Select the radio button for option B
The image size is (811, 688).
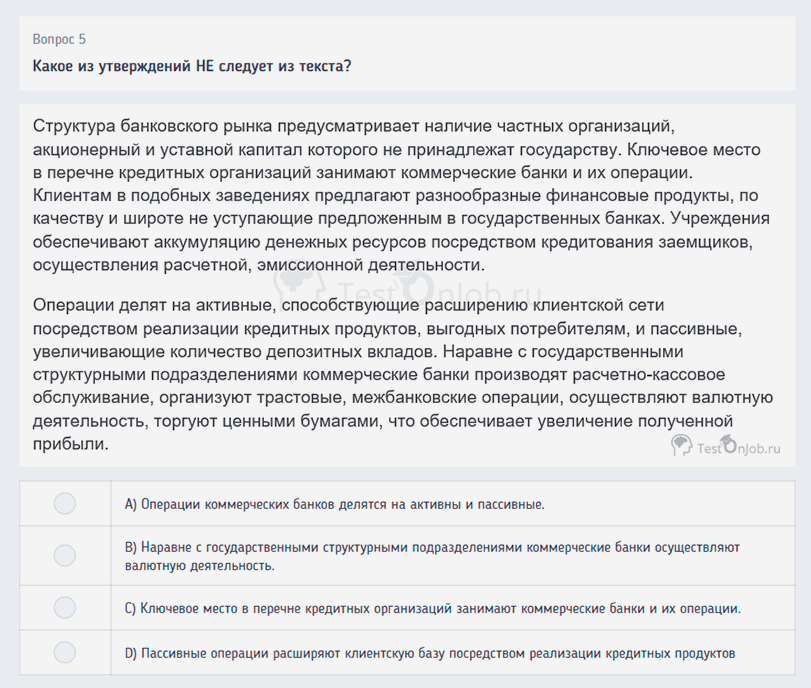click(x=64, y=555)
